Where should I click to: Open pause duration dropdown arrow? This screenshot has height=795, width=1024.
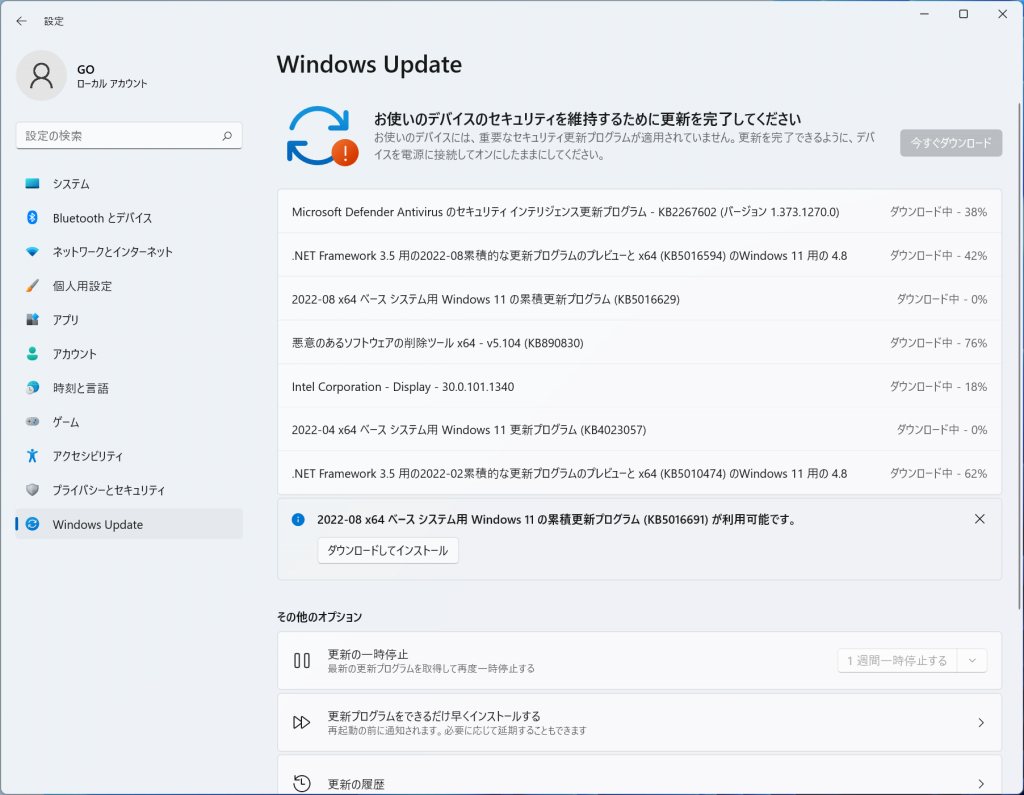click(972, 660)
